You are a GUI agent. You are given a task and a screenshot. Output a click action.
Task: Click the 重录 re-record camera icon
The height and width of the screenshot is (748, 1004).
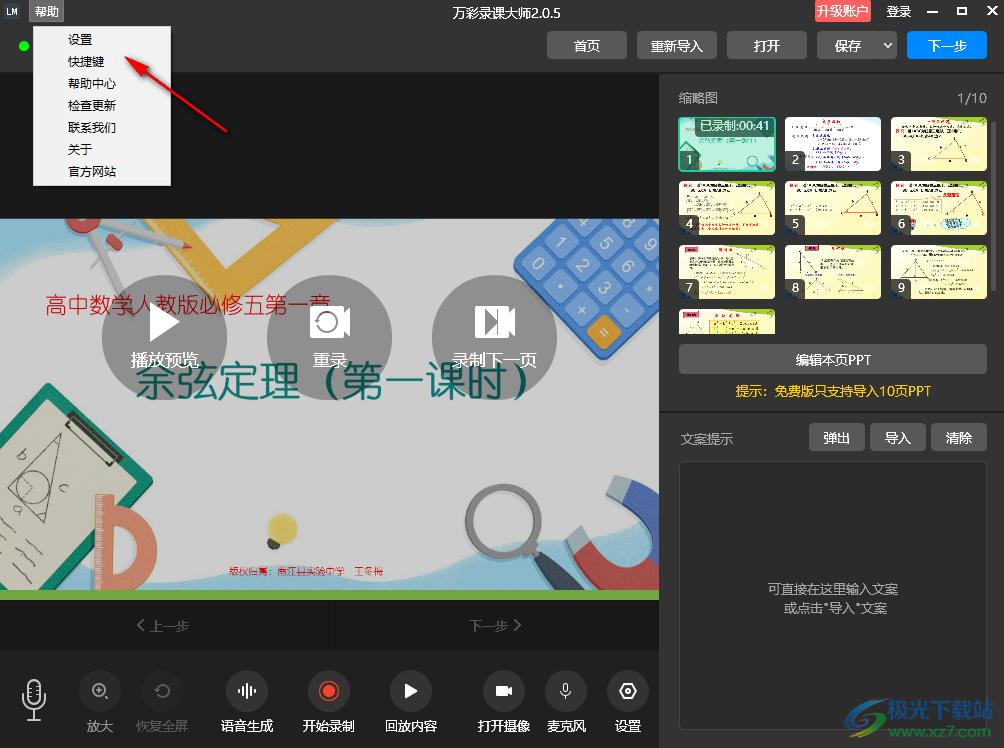(x=329, y=322)
